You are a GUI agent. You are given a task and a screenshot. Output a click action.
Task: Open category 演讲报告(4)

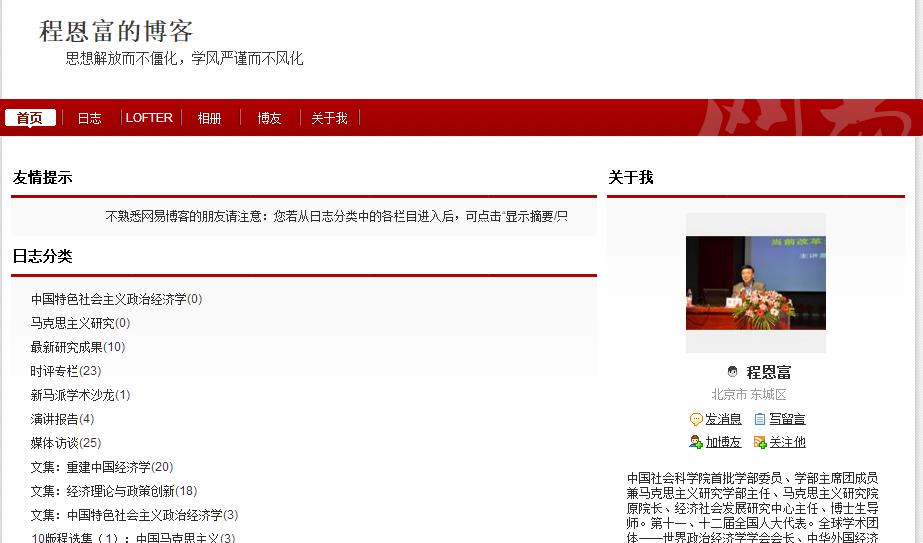pyautogui.click(x=62, y=419)
